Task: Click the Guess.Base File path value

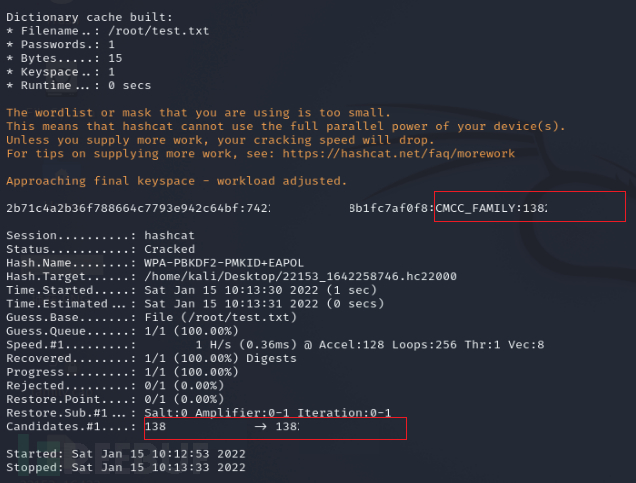Action: (221, 317)
